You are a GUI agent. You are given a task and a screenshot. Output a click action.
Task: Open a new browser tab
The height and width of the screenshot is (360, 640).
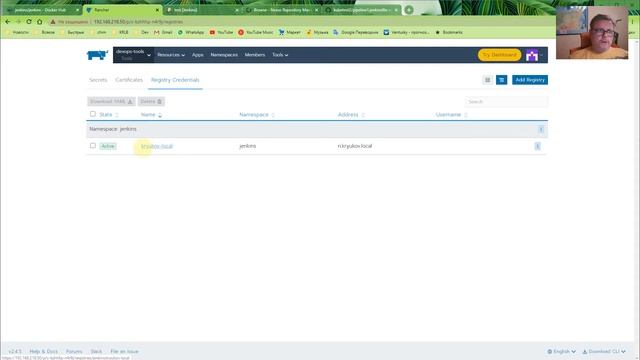click(x=409, y=10)
